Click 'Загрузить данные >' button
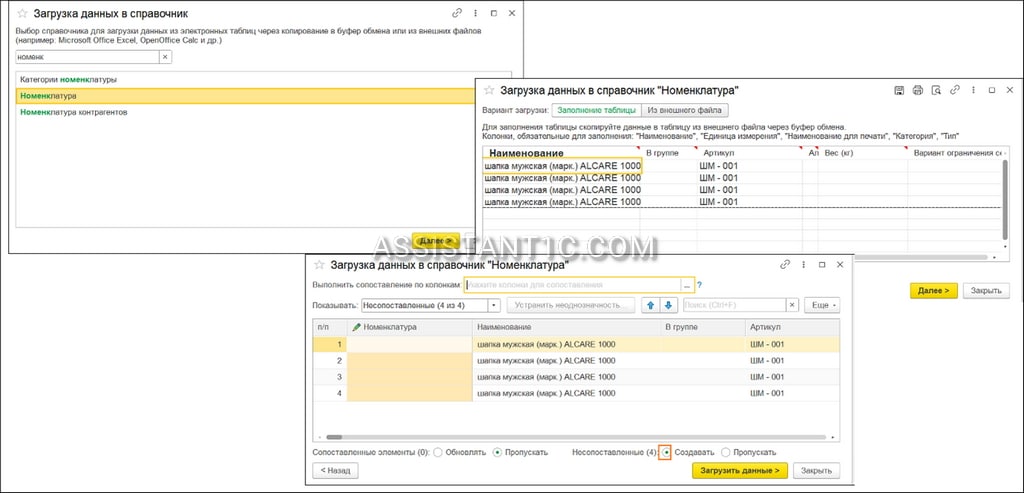Image resolution: width=1024 pixels, height=493 pixels. (740, 470)
